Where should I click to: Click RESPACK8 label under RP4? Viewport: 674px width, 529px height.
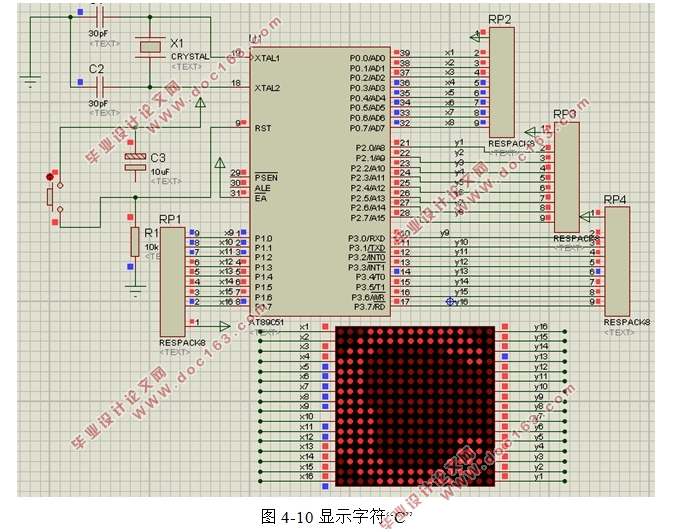coord(627,322)
